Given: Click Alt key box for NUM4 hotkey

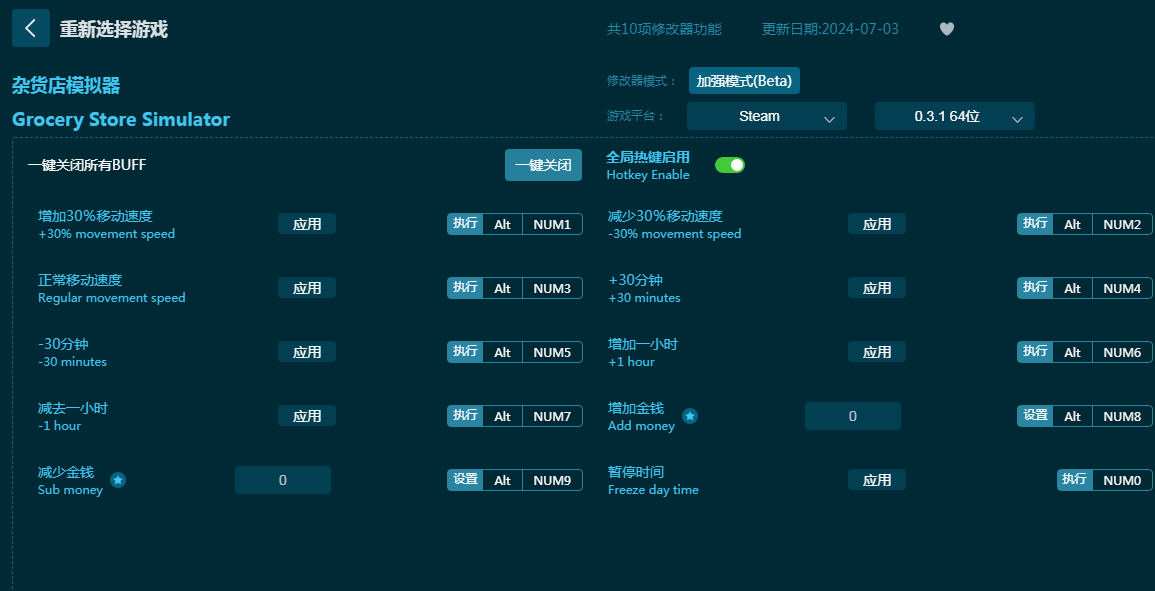Looking at the screenshot, I should point(1072,288).
